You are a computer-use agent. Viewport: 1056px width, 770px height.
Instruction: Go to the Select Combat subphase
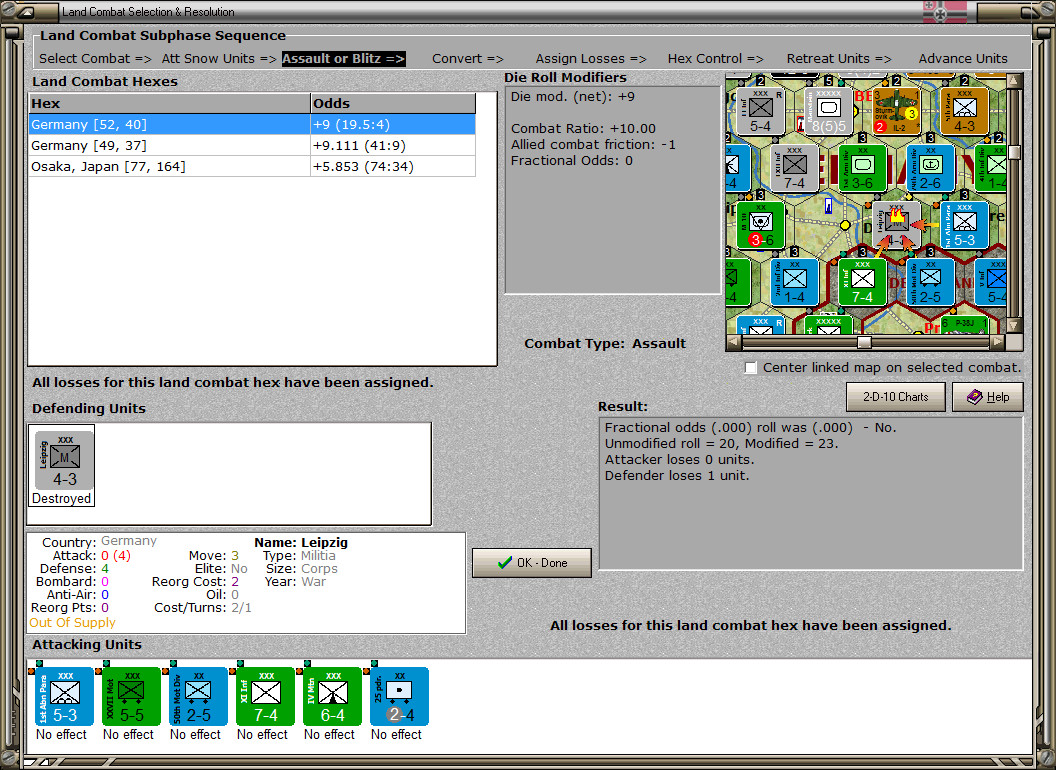click(95, 59)
